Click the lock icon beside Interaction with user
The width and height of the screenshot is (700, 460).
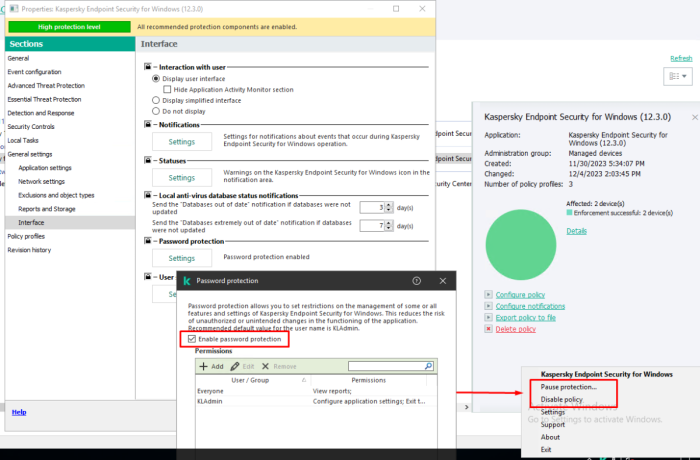tap(147, 66)
